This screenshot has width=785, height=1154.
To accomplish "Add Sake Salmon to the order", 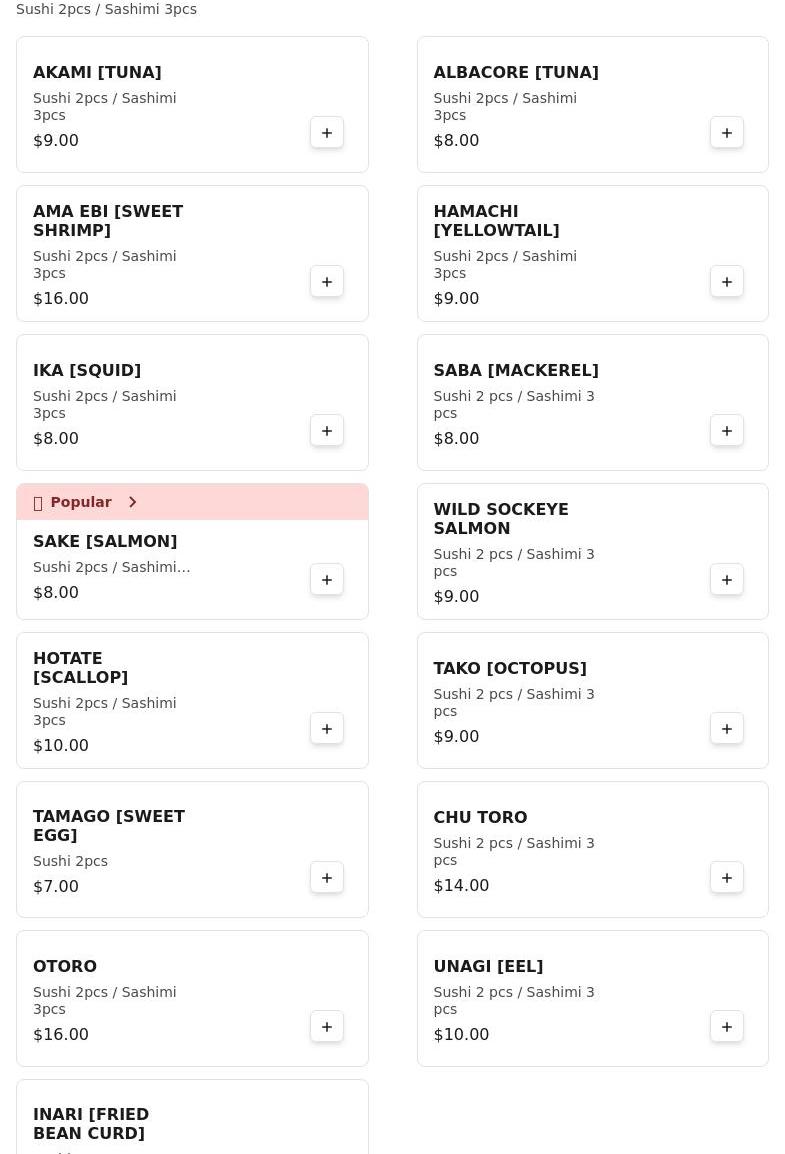I will (x=327, y=580).
